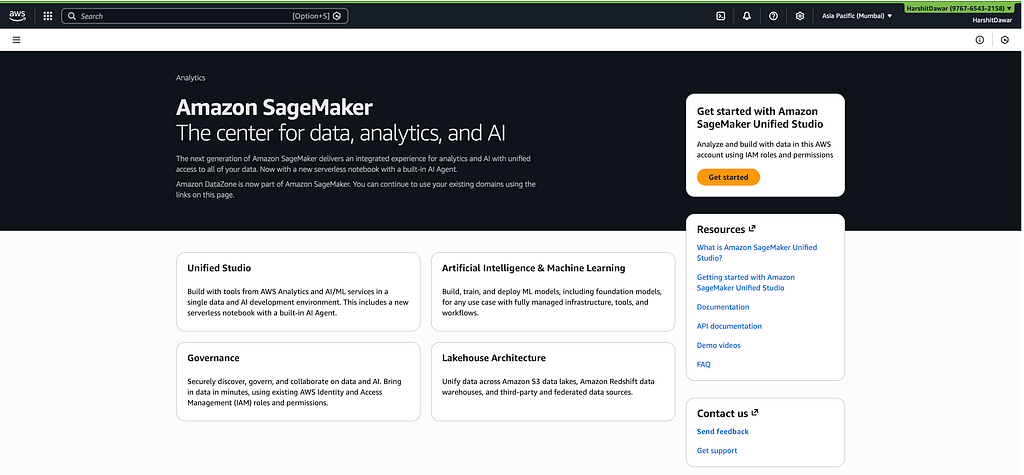The height and width of the screenshot is (475, 1024).
Task: Open the Artificial Intelligence & Machine Learning card
Action: click(x=553, y=291)
